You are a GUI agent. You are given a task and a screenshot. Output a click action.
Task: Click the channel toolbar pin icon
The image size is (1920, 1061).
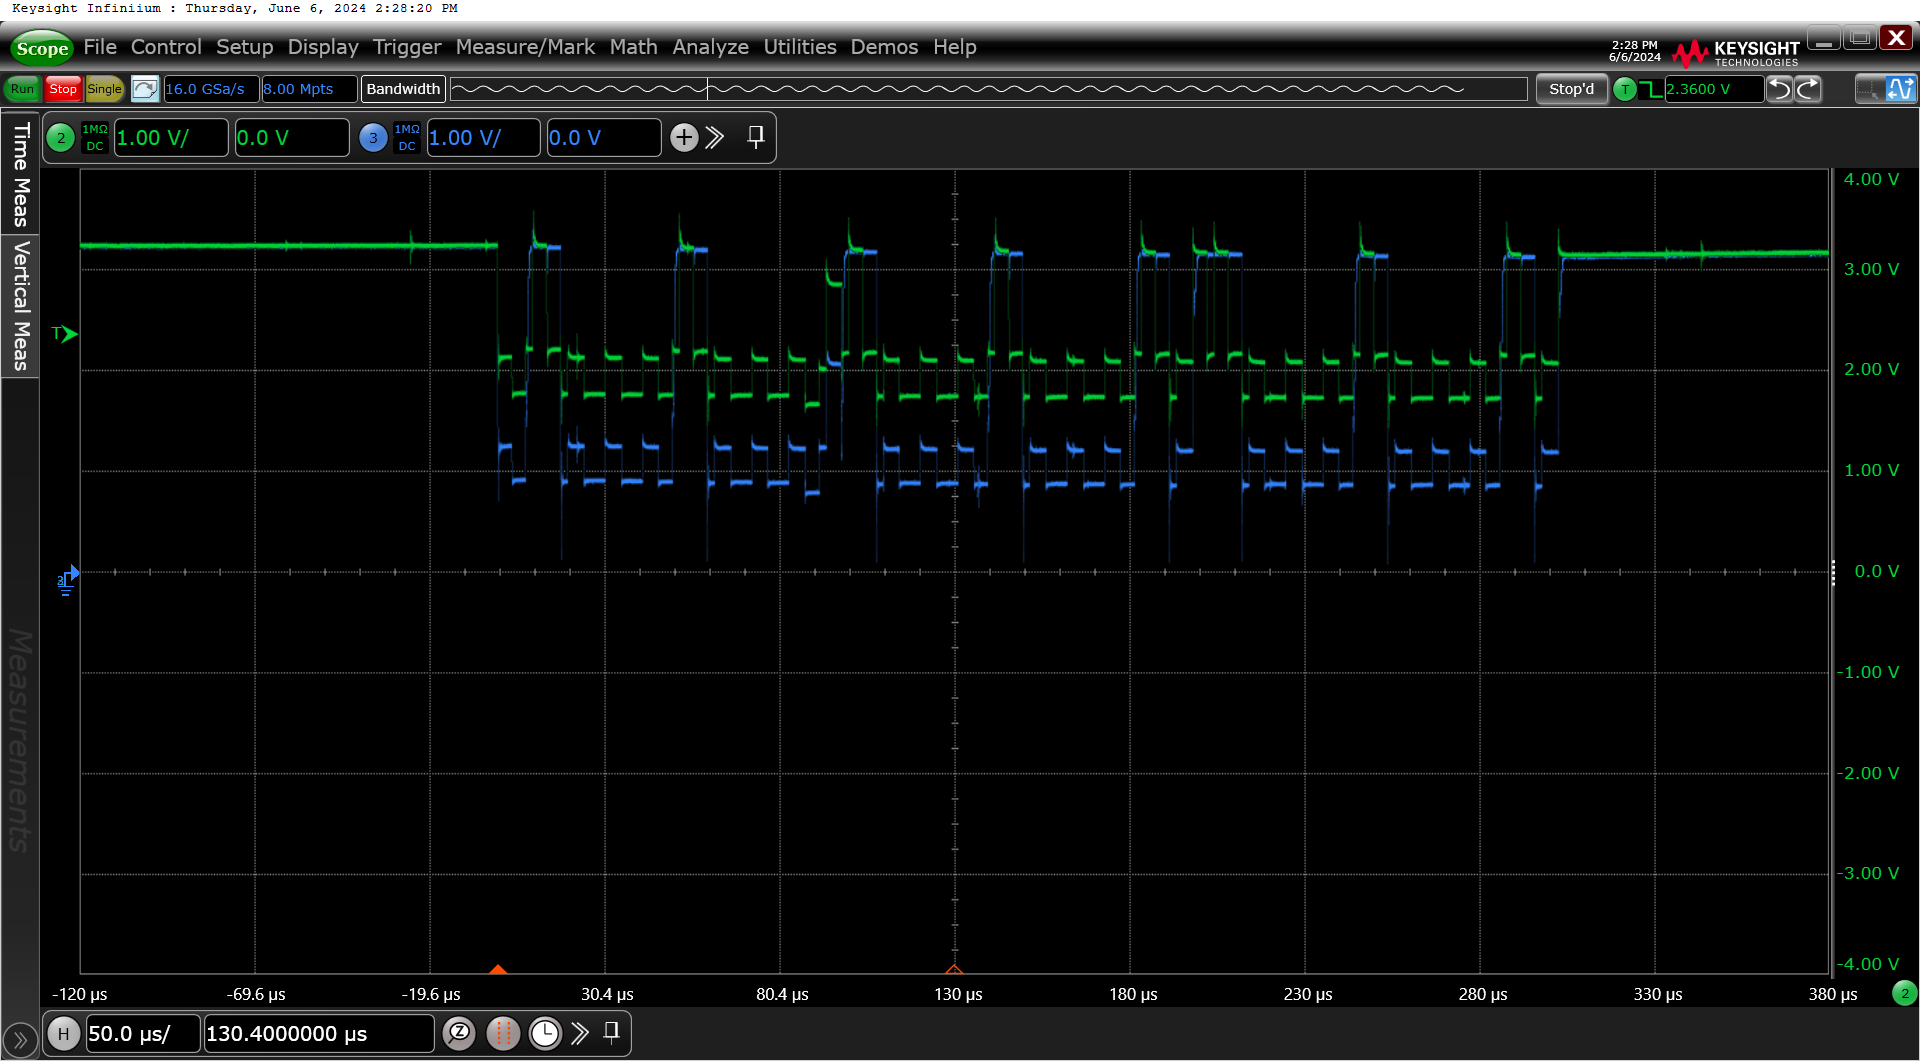pyautogui.click(x=756, y=137)
